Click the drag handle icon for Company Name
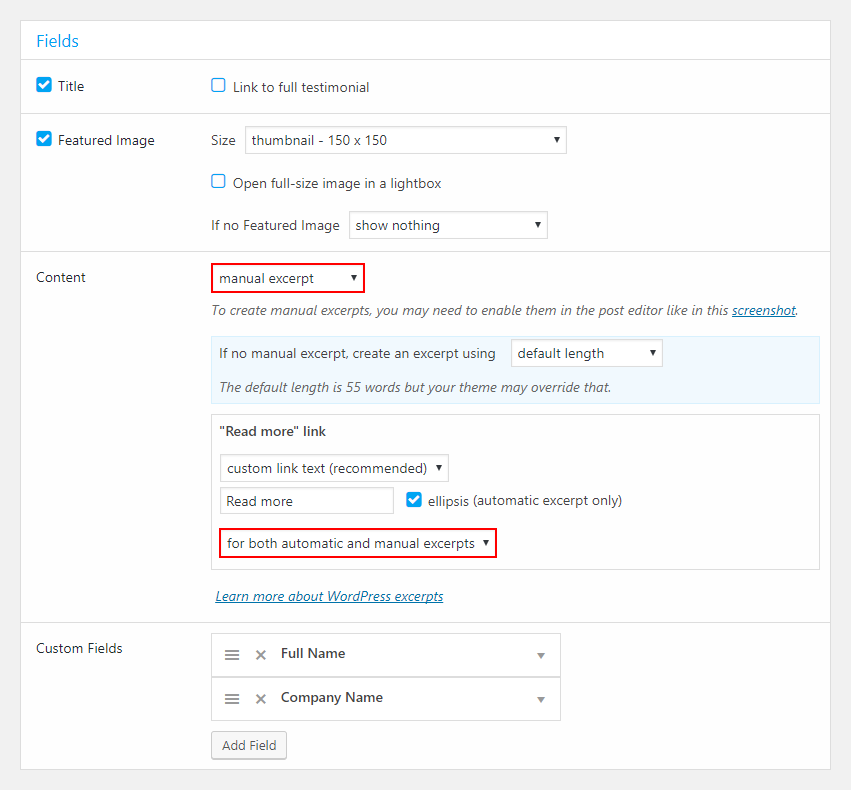The height and width of the screenshot is (790, 851). tap(232, 699)
